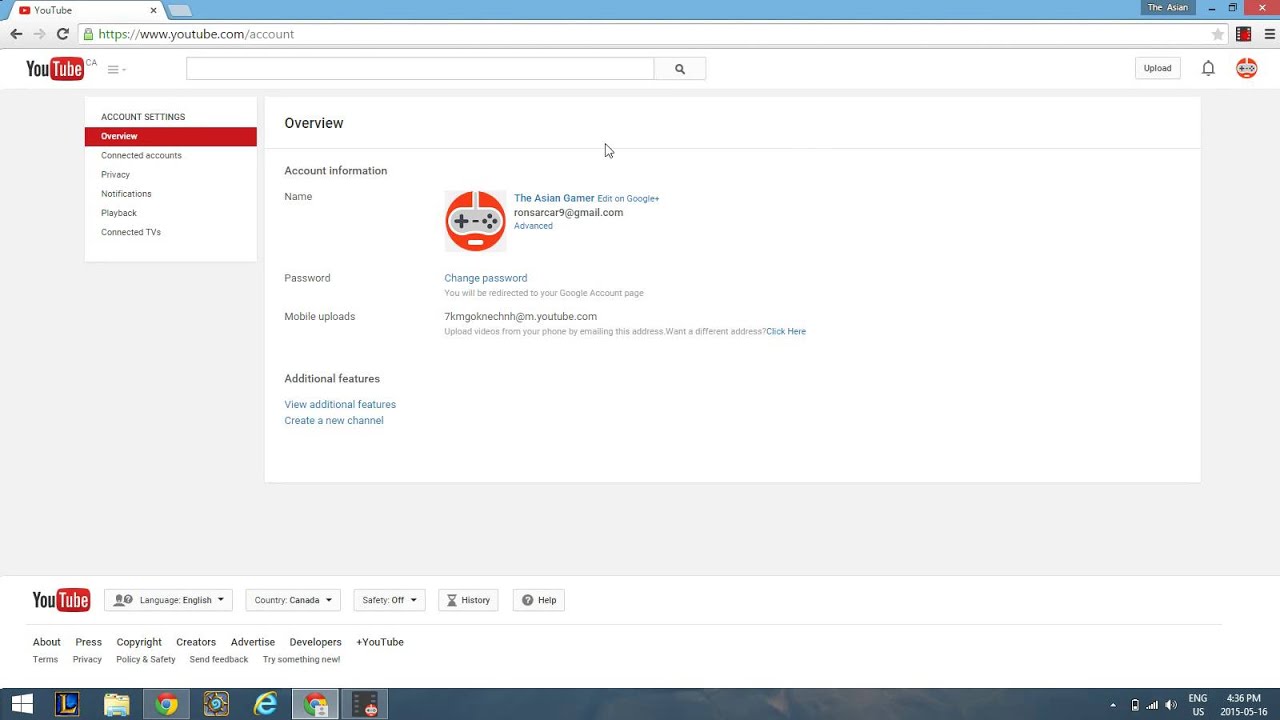Click Create a new channel
The image size is (1280, 720).
tap(334, 420)
